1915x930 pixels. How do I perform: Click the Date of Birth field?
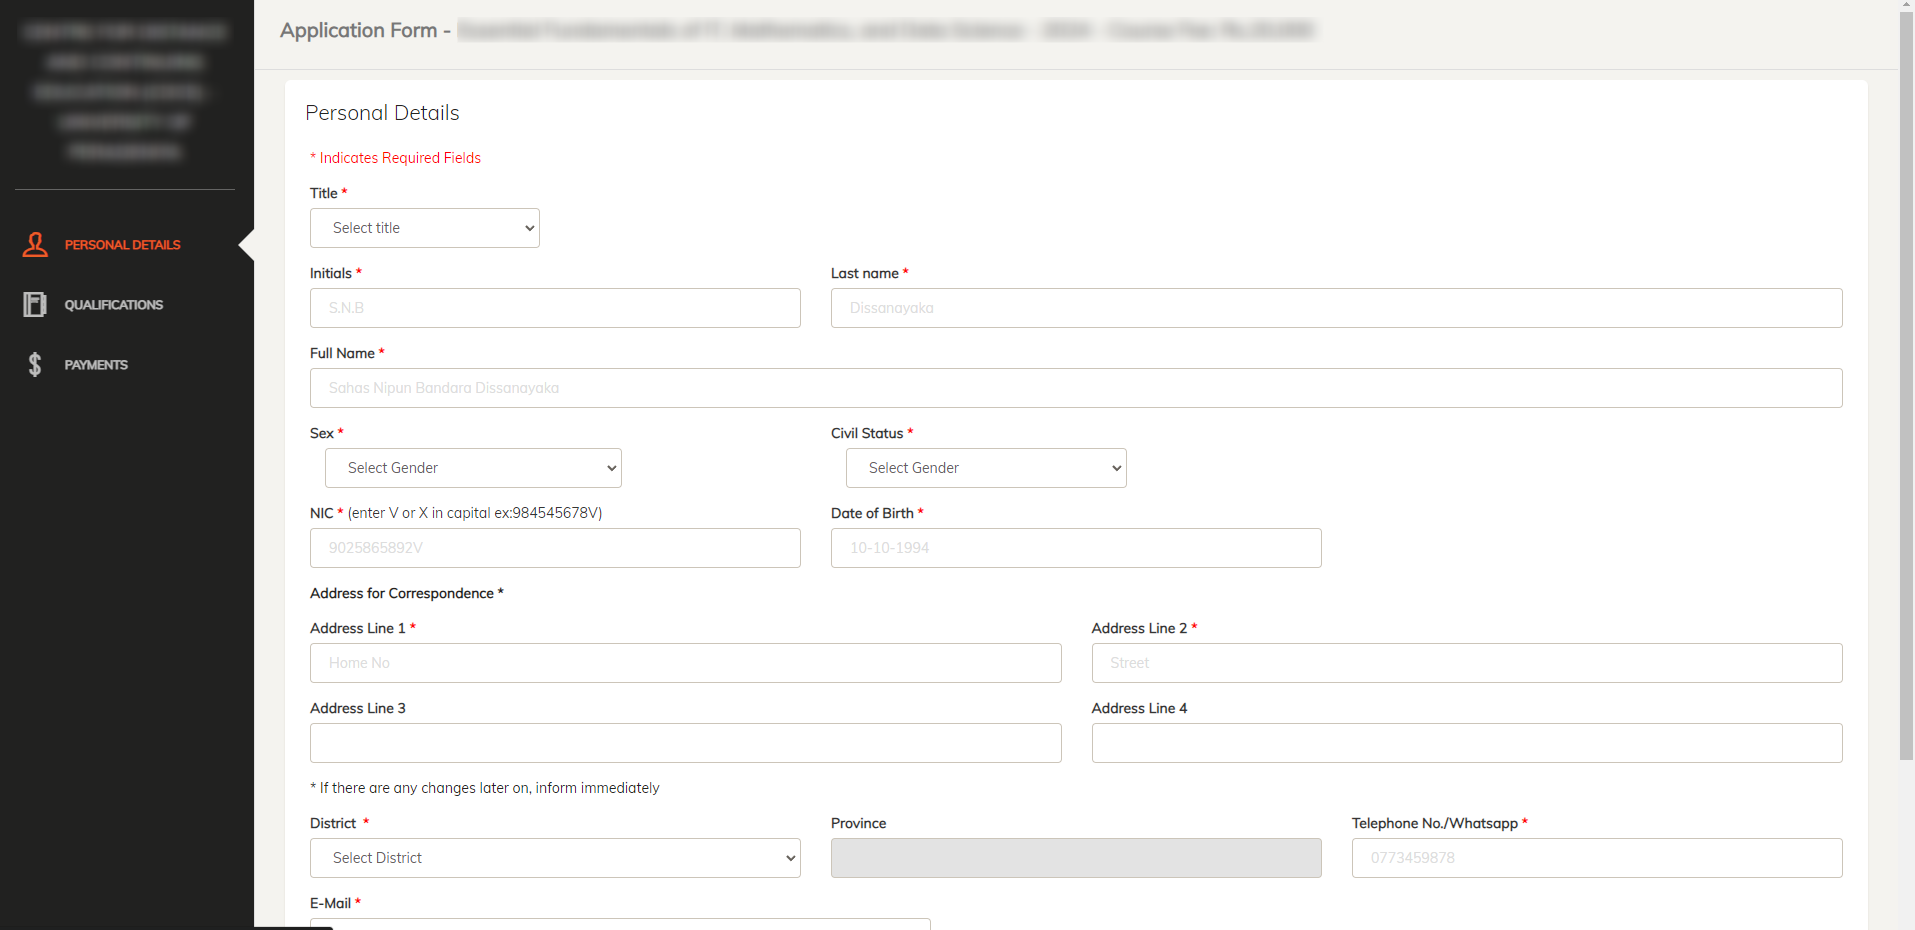pyautogui.click(x=1075, y=547)
